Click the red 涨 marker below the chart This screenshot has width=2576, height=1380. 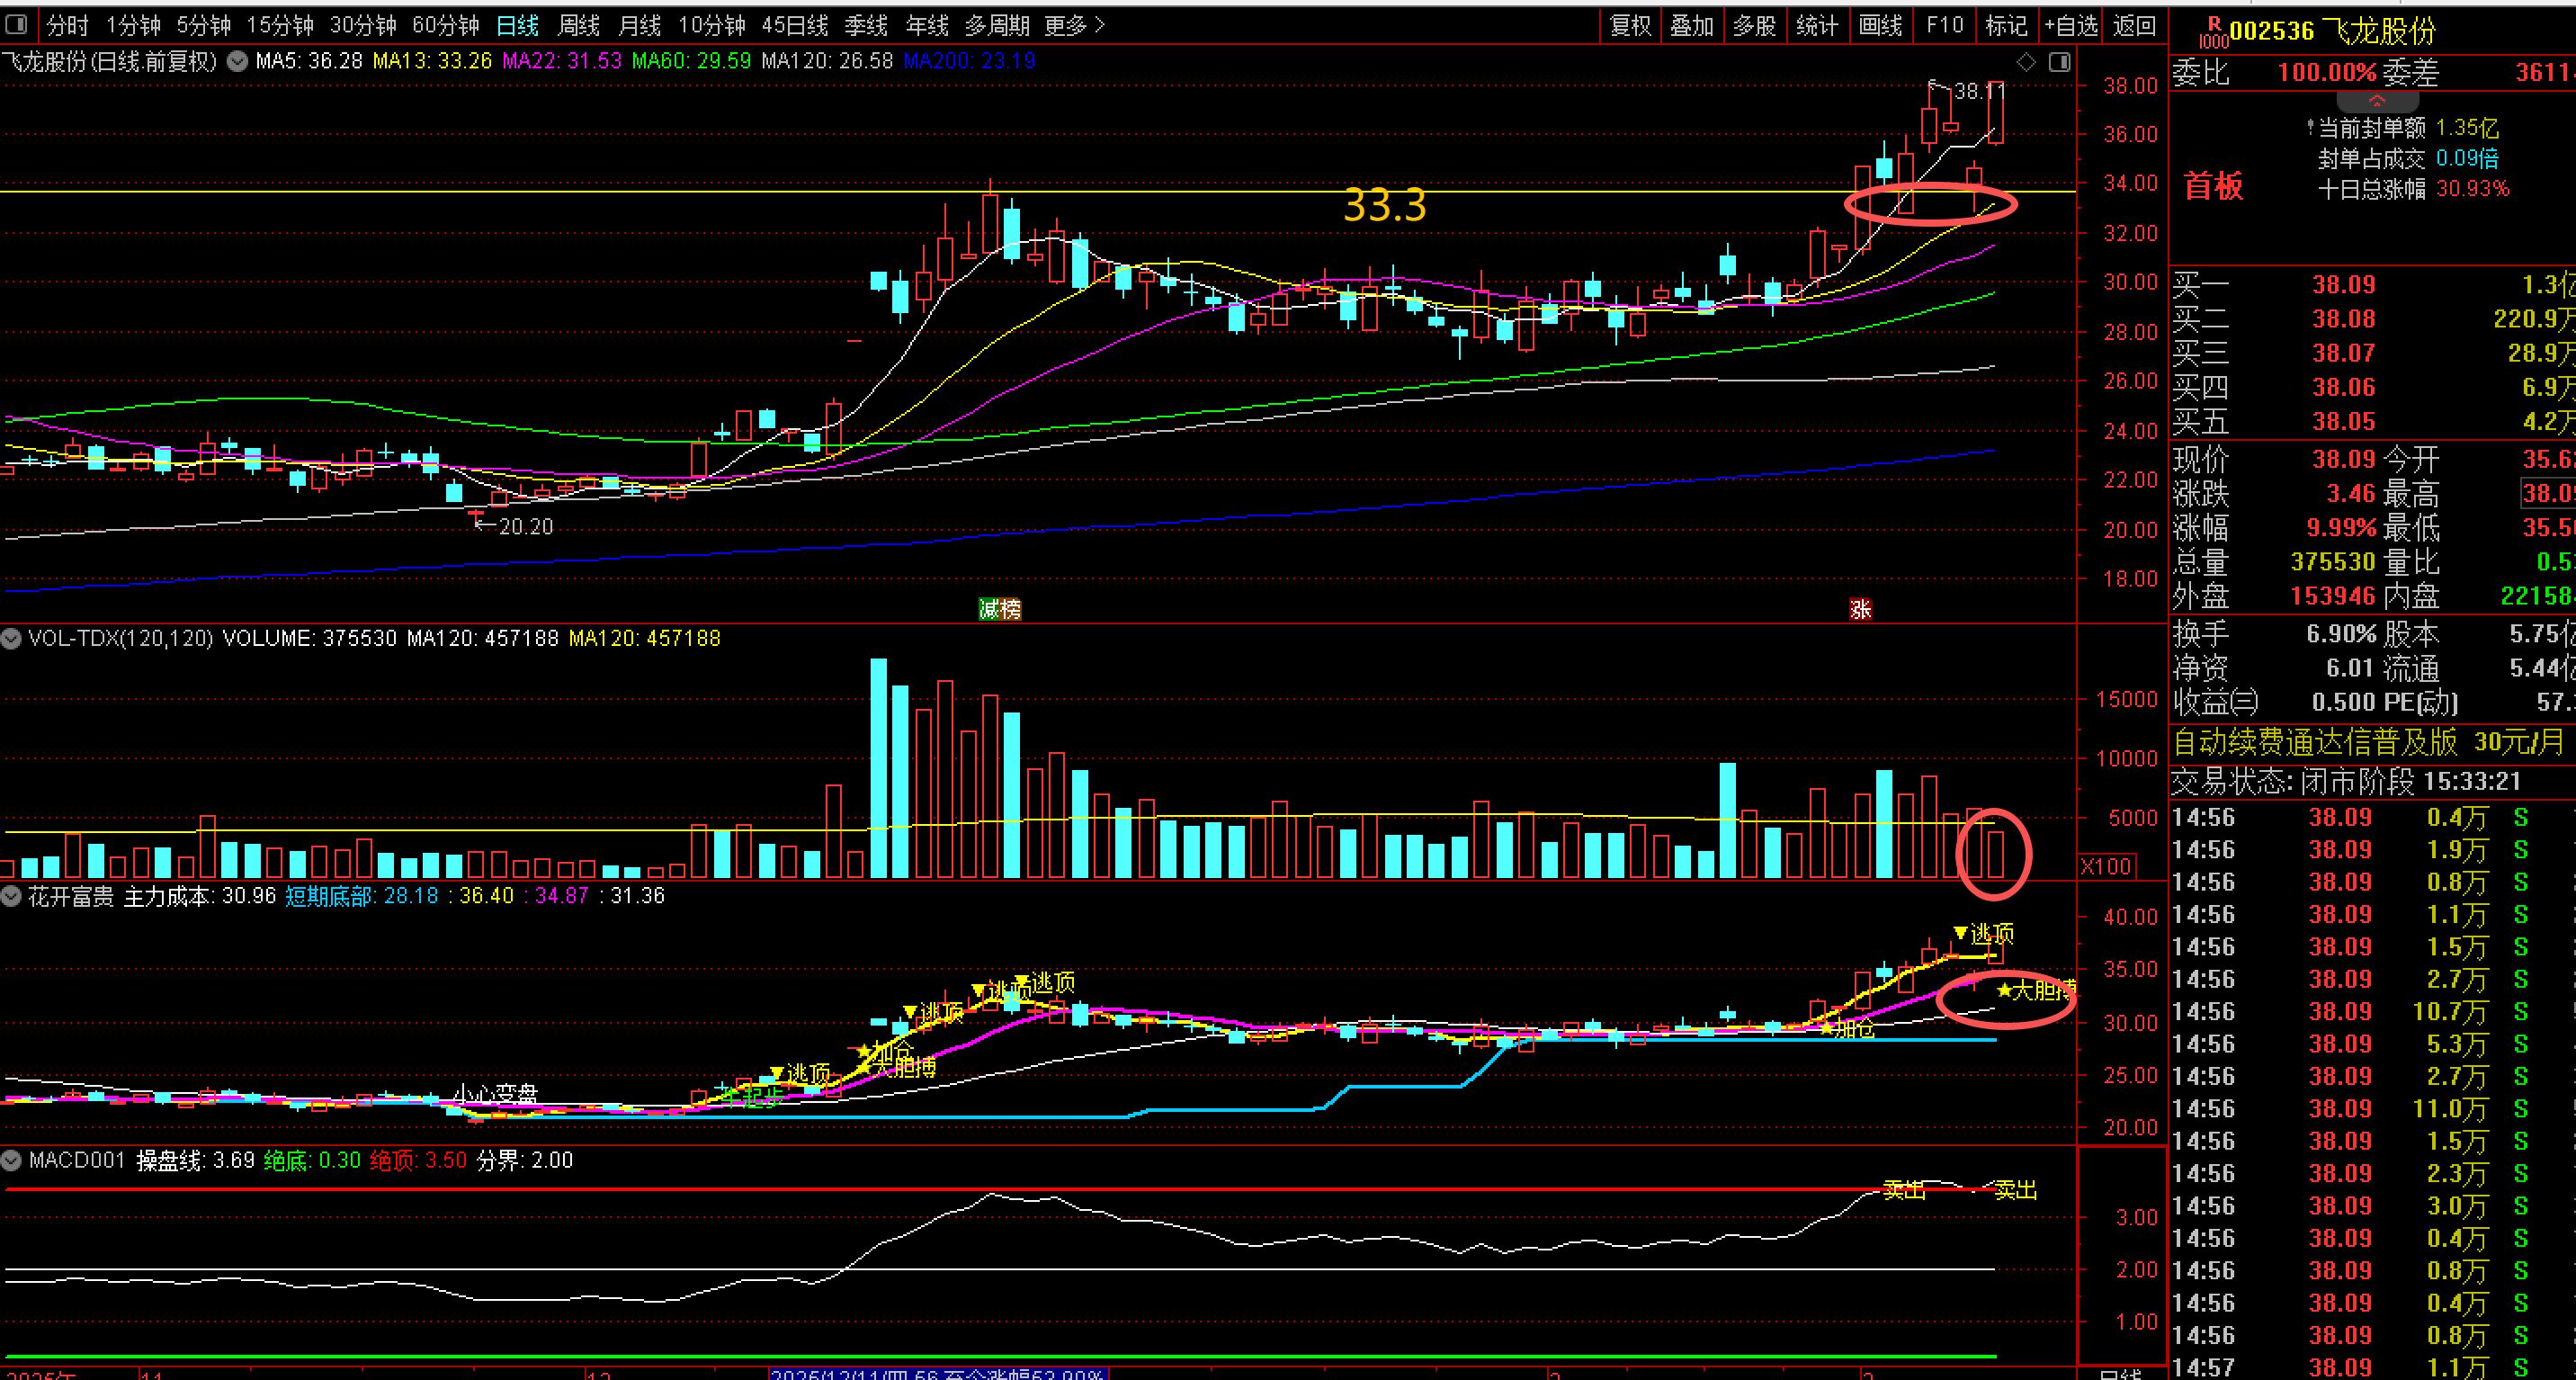pyautogui.click(x=1860, y=609)
